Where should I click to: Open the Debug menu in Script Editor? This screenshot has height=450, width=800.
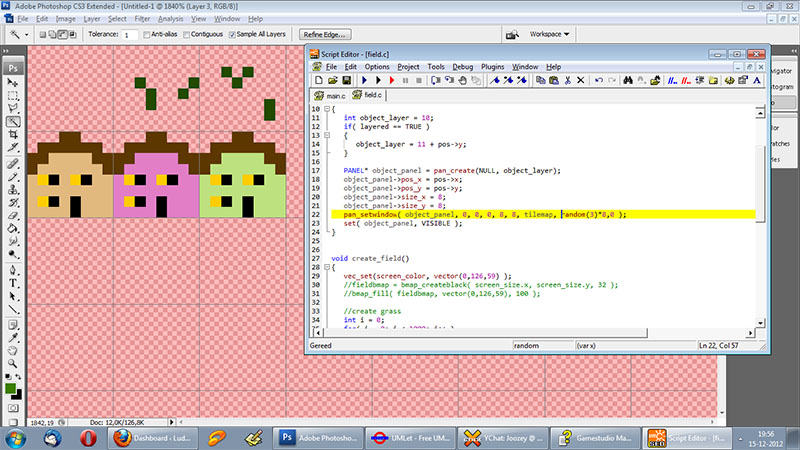[462, 66]
